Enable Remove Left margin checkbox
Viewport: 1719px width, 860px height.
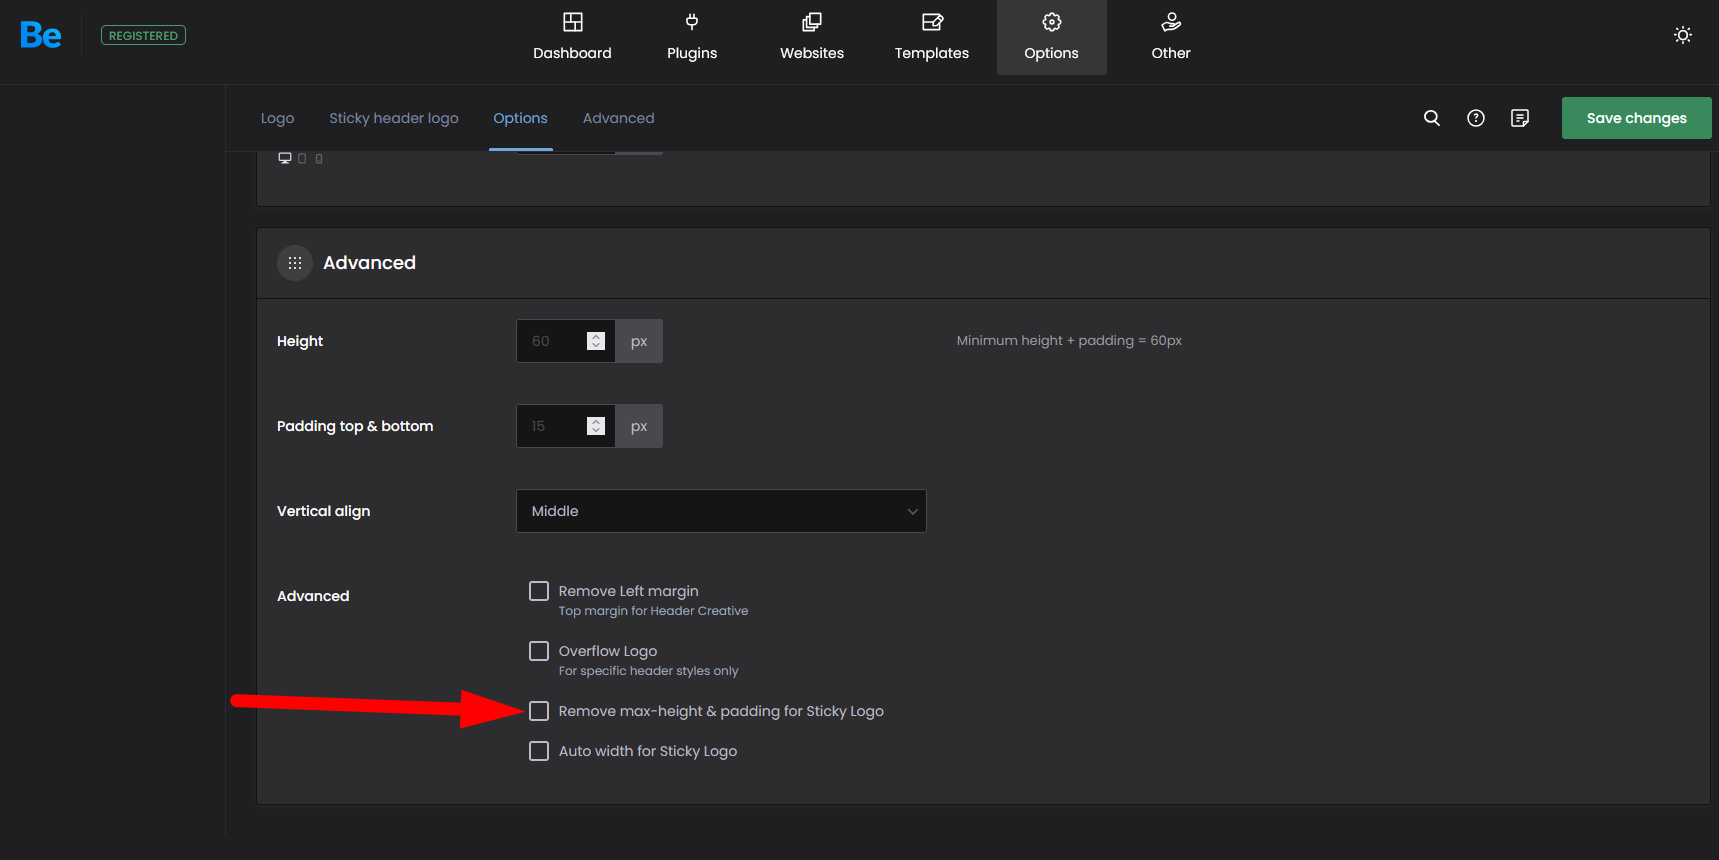coord(539,591)
